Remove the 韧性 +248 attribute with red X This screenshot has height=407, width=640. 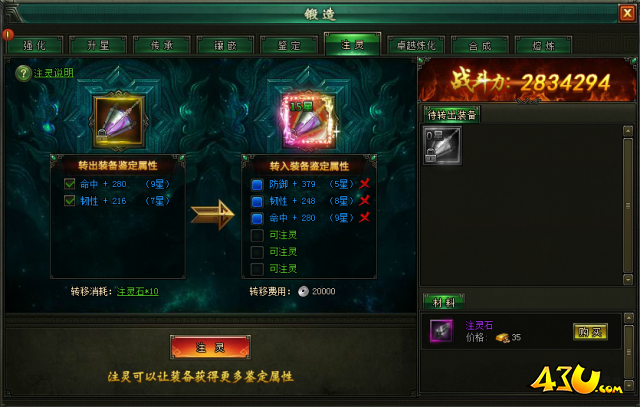(364, 200)
